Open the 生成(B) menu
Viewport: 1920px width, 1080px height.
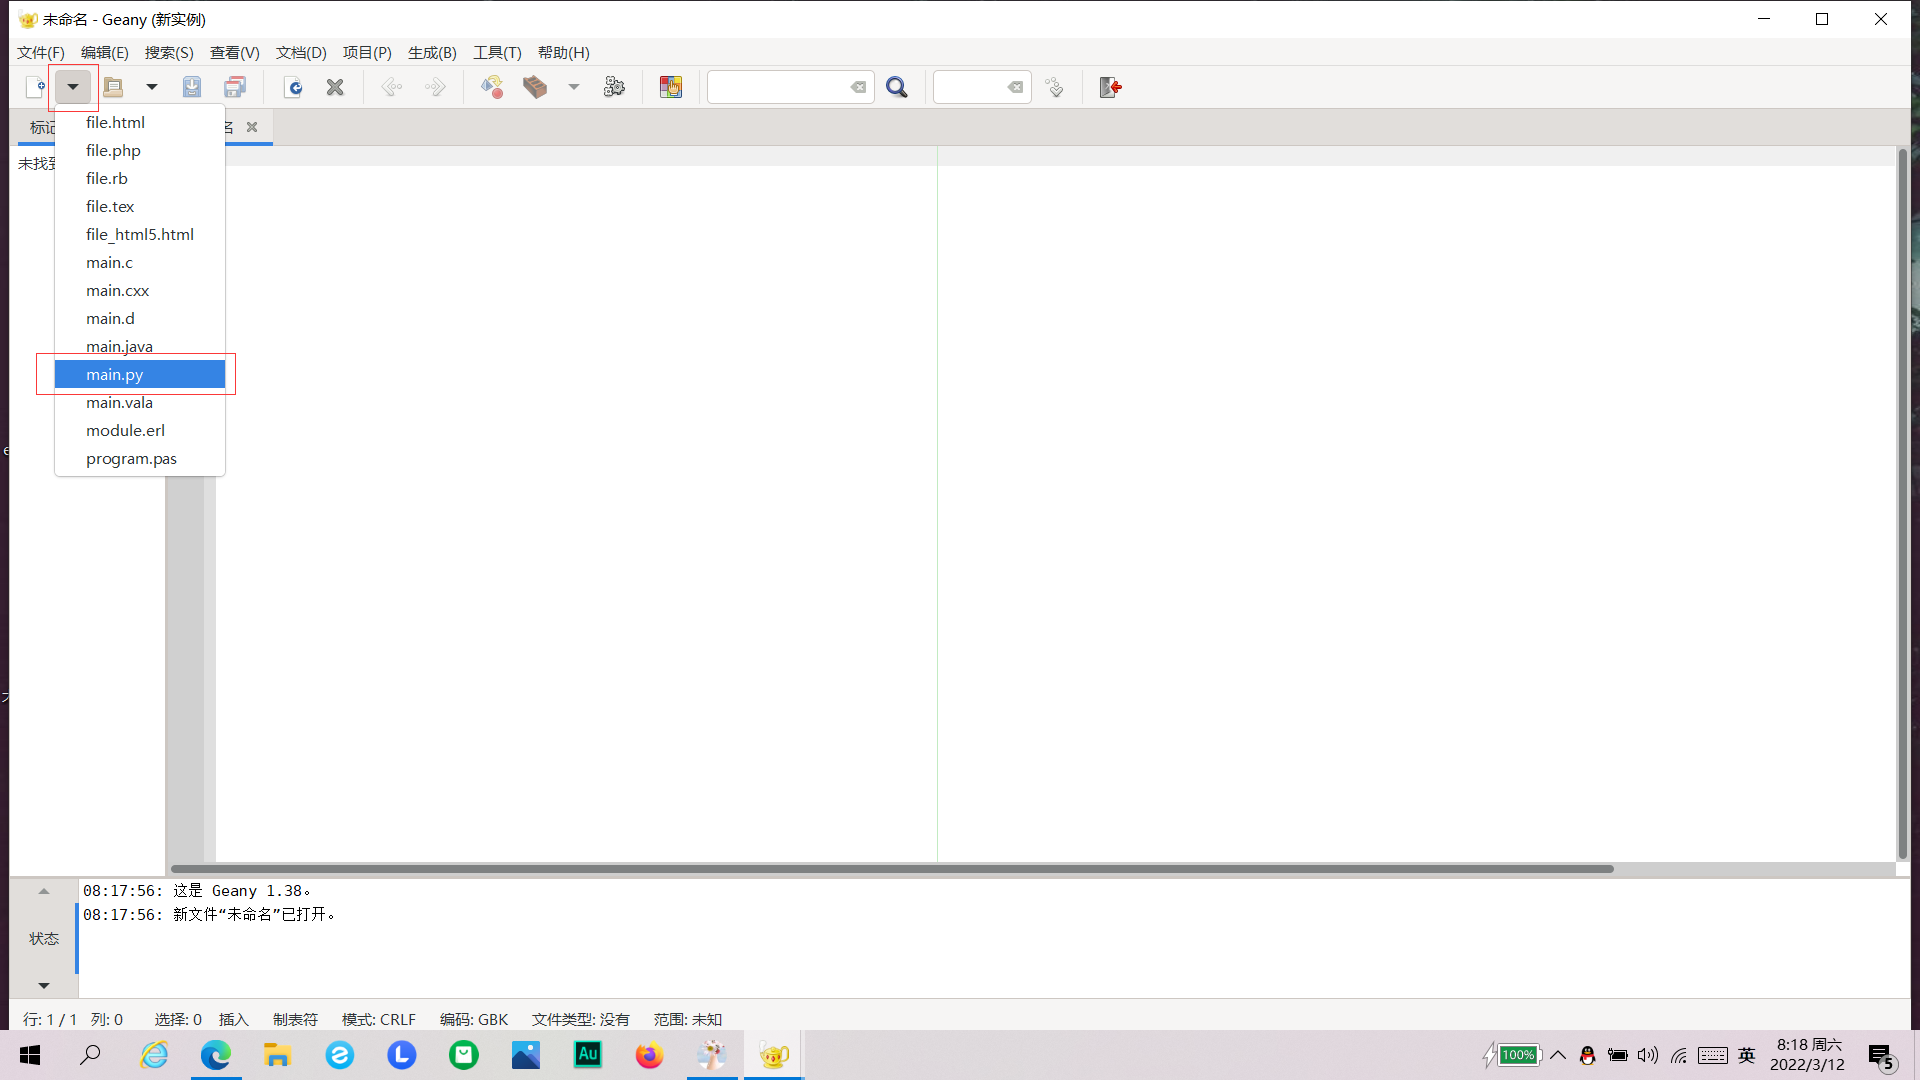(432, 52)
